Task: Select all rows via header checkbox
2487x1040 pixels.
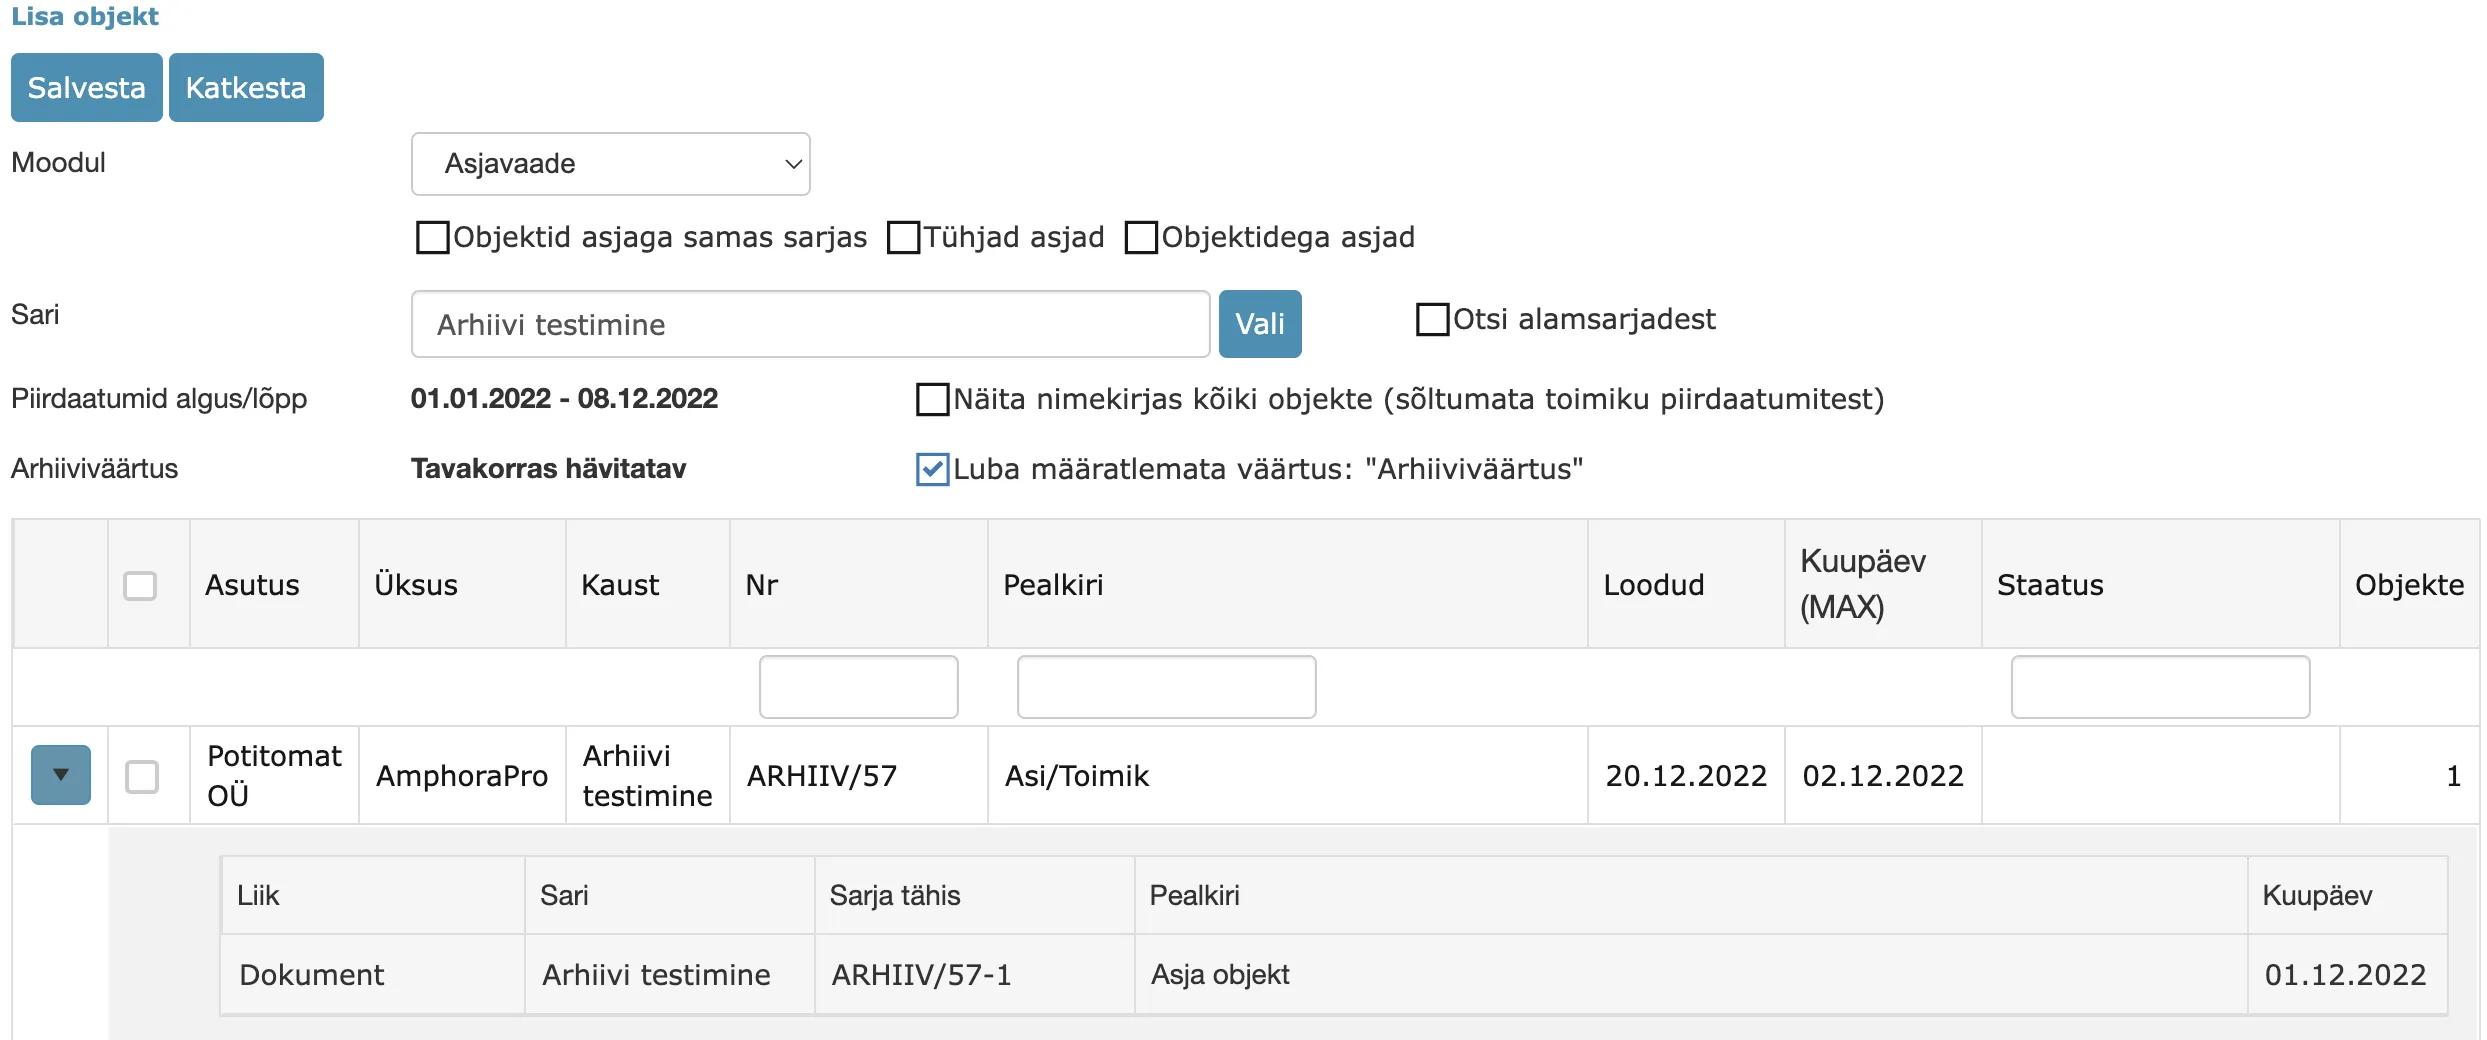Action: click(140, 586)
